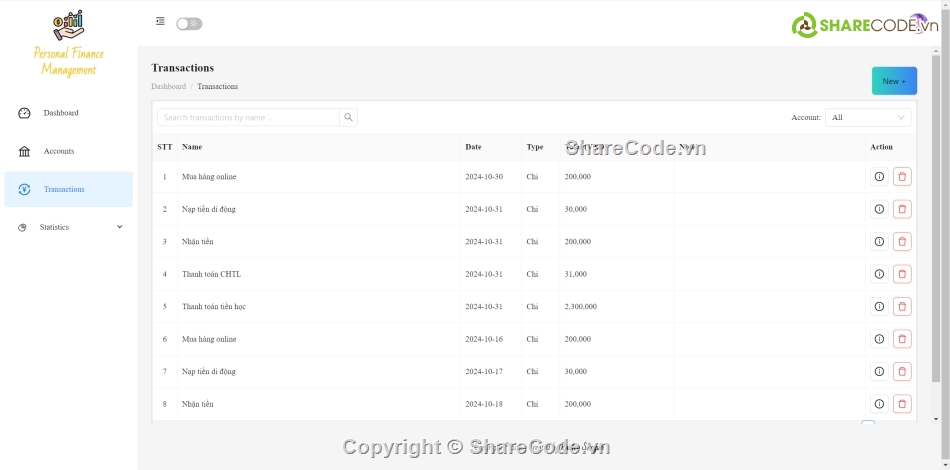
Task: View details of Nạp tiền di động row 2
Action: click(879, 209)
